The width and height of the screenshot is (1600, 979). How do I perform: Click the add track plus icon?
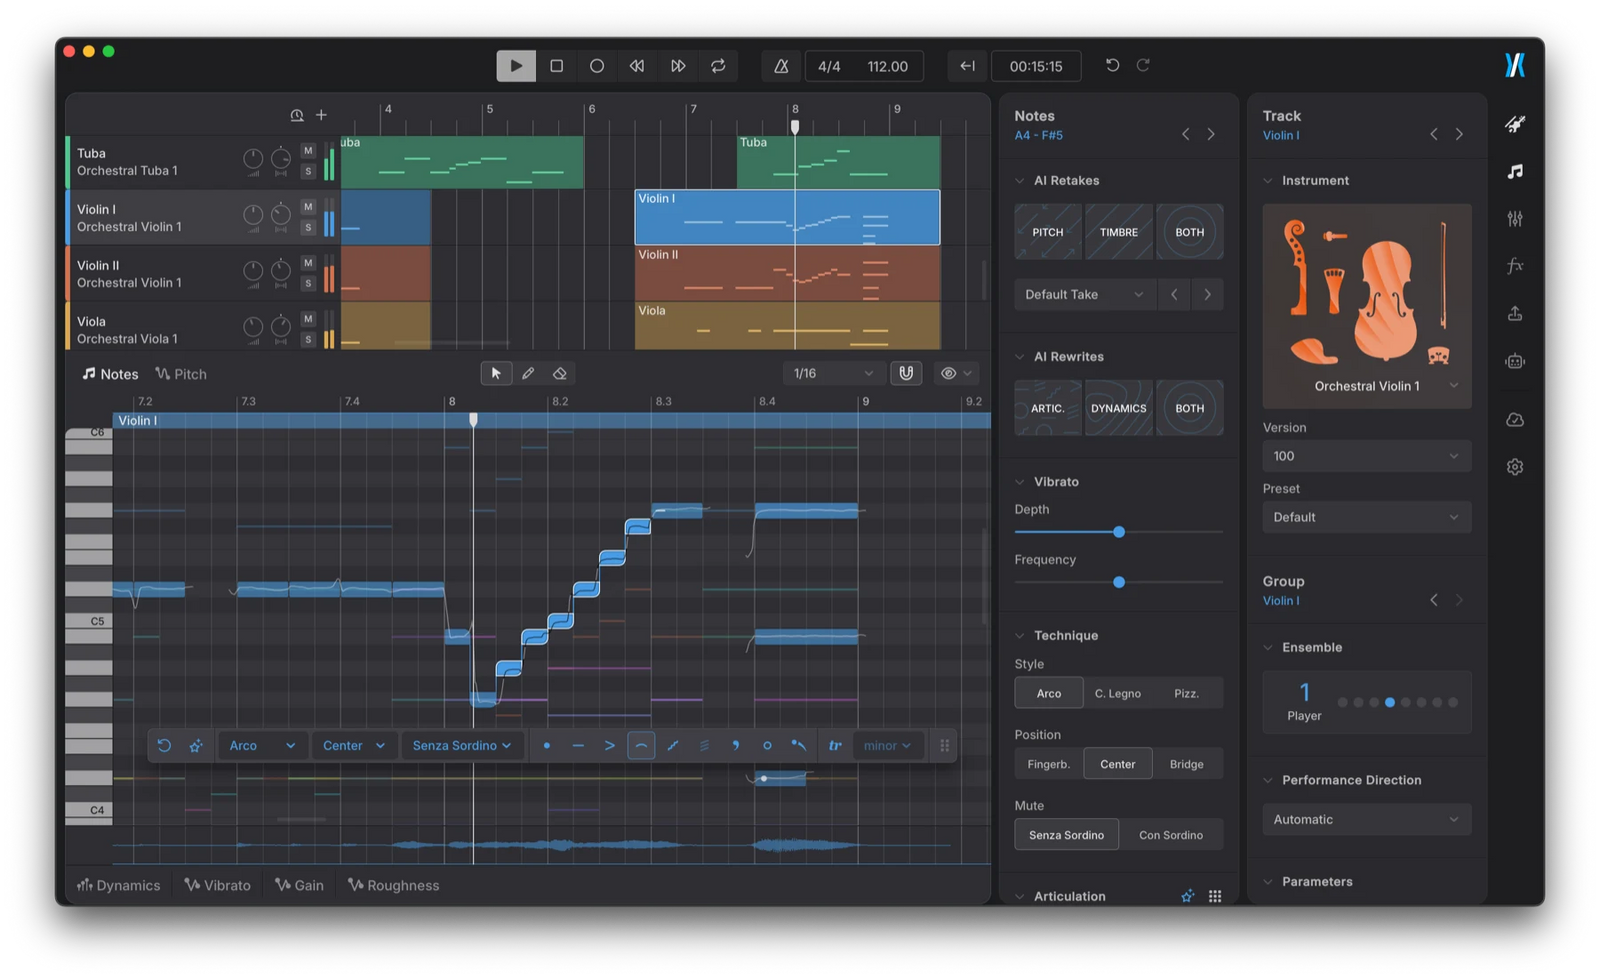[x=321, y=115]
